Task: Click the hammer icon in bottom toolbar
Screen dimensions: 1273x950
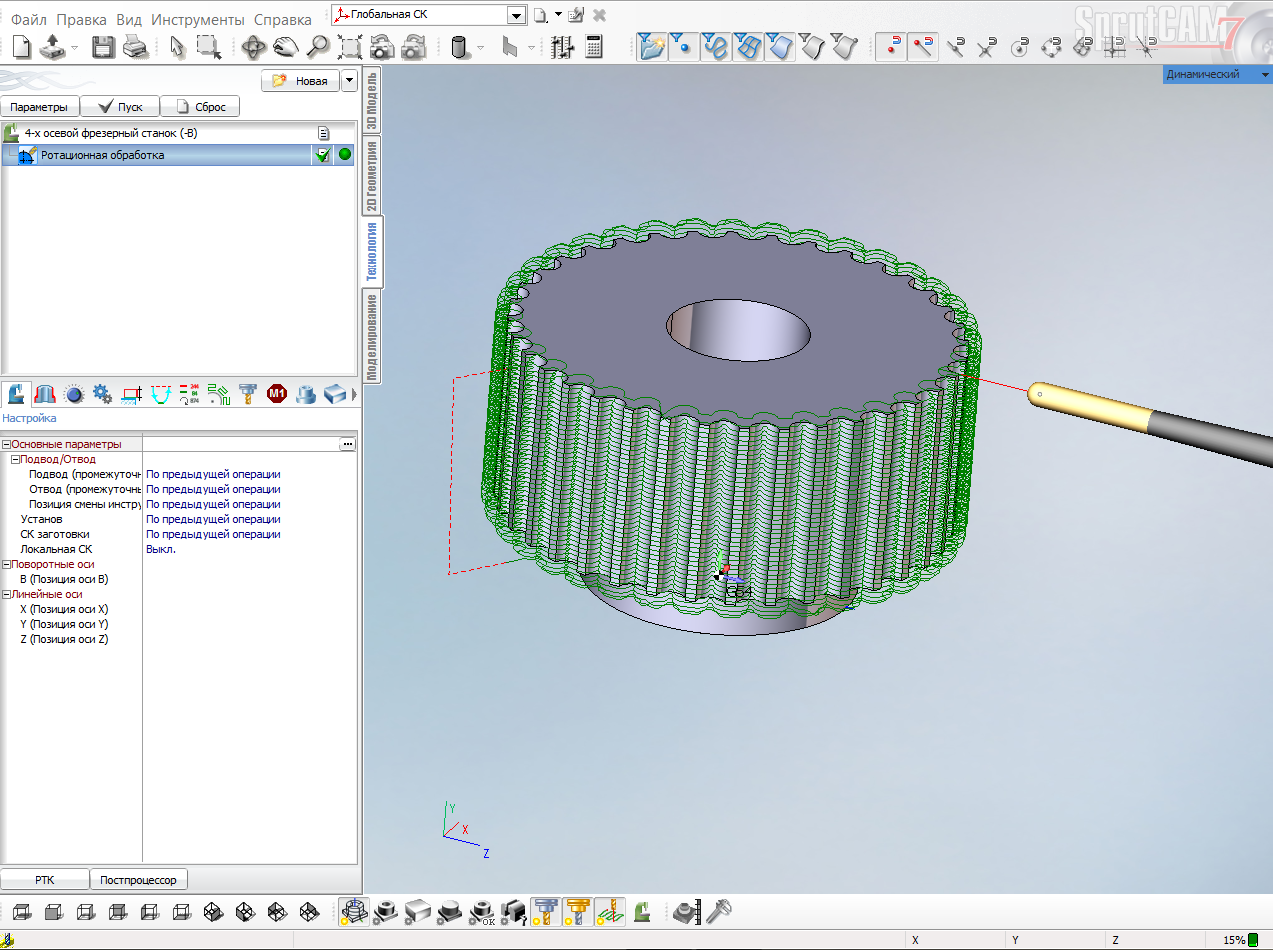Action: [719, 911]
